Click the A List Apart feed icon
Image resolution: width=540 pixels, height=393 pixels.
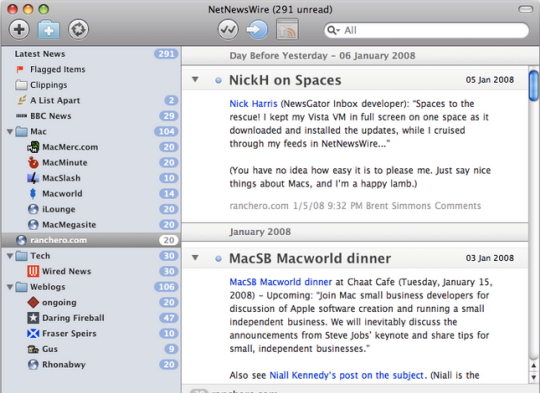(22, 100)
